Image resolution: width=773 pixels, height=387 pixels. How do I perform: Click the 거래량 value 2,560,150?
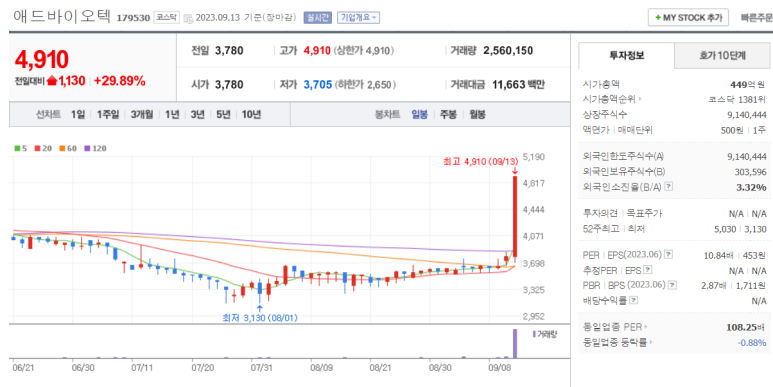click(x=508, y=50)
